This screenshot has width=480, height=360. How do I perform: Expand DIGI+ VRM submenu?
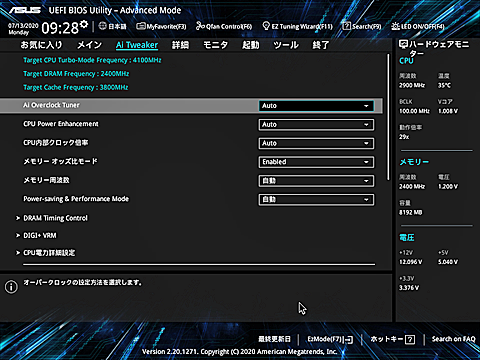point(36,235)
